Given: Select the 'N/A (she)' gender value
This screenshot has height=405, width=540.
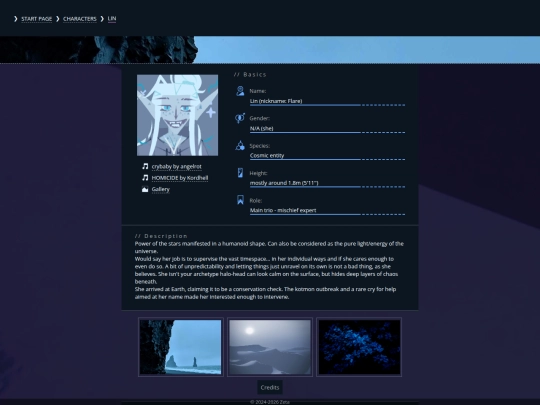Looking at the screenshot, I should [x=261, y=128].
